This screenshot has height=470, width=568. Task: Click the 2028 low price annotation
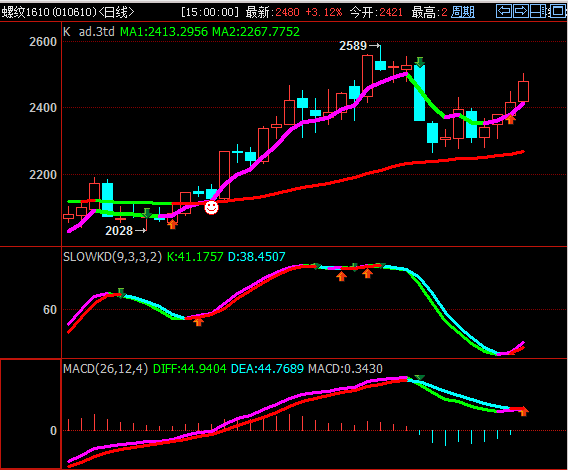(x=119, y=230)
